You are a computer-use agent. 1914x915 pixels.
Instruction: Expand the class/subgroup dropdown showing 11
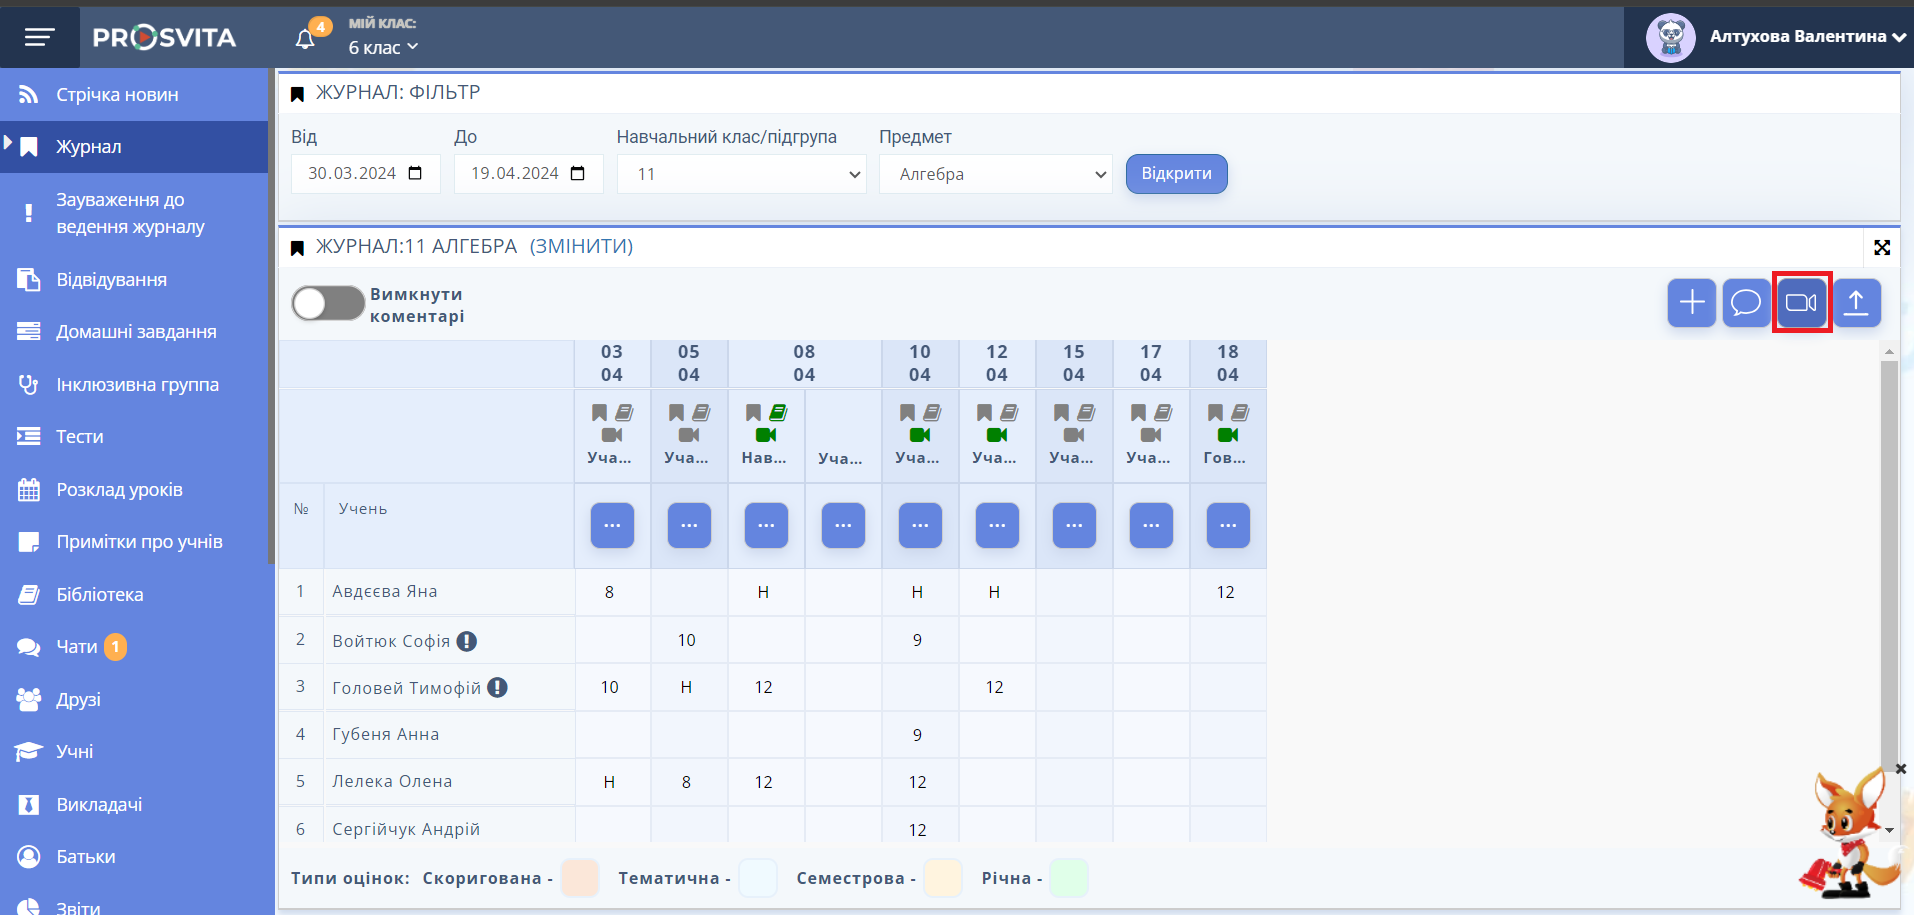point(741,174)
